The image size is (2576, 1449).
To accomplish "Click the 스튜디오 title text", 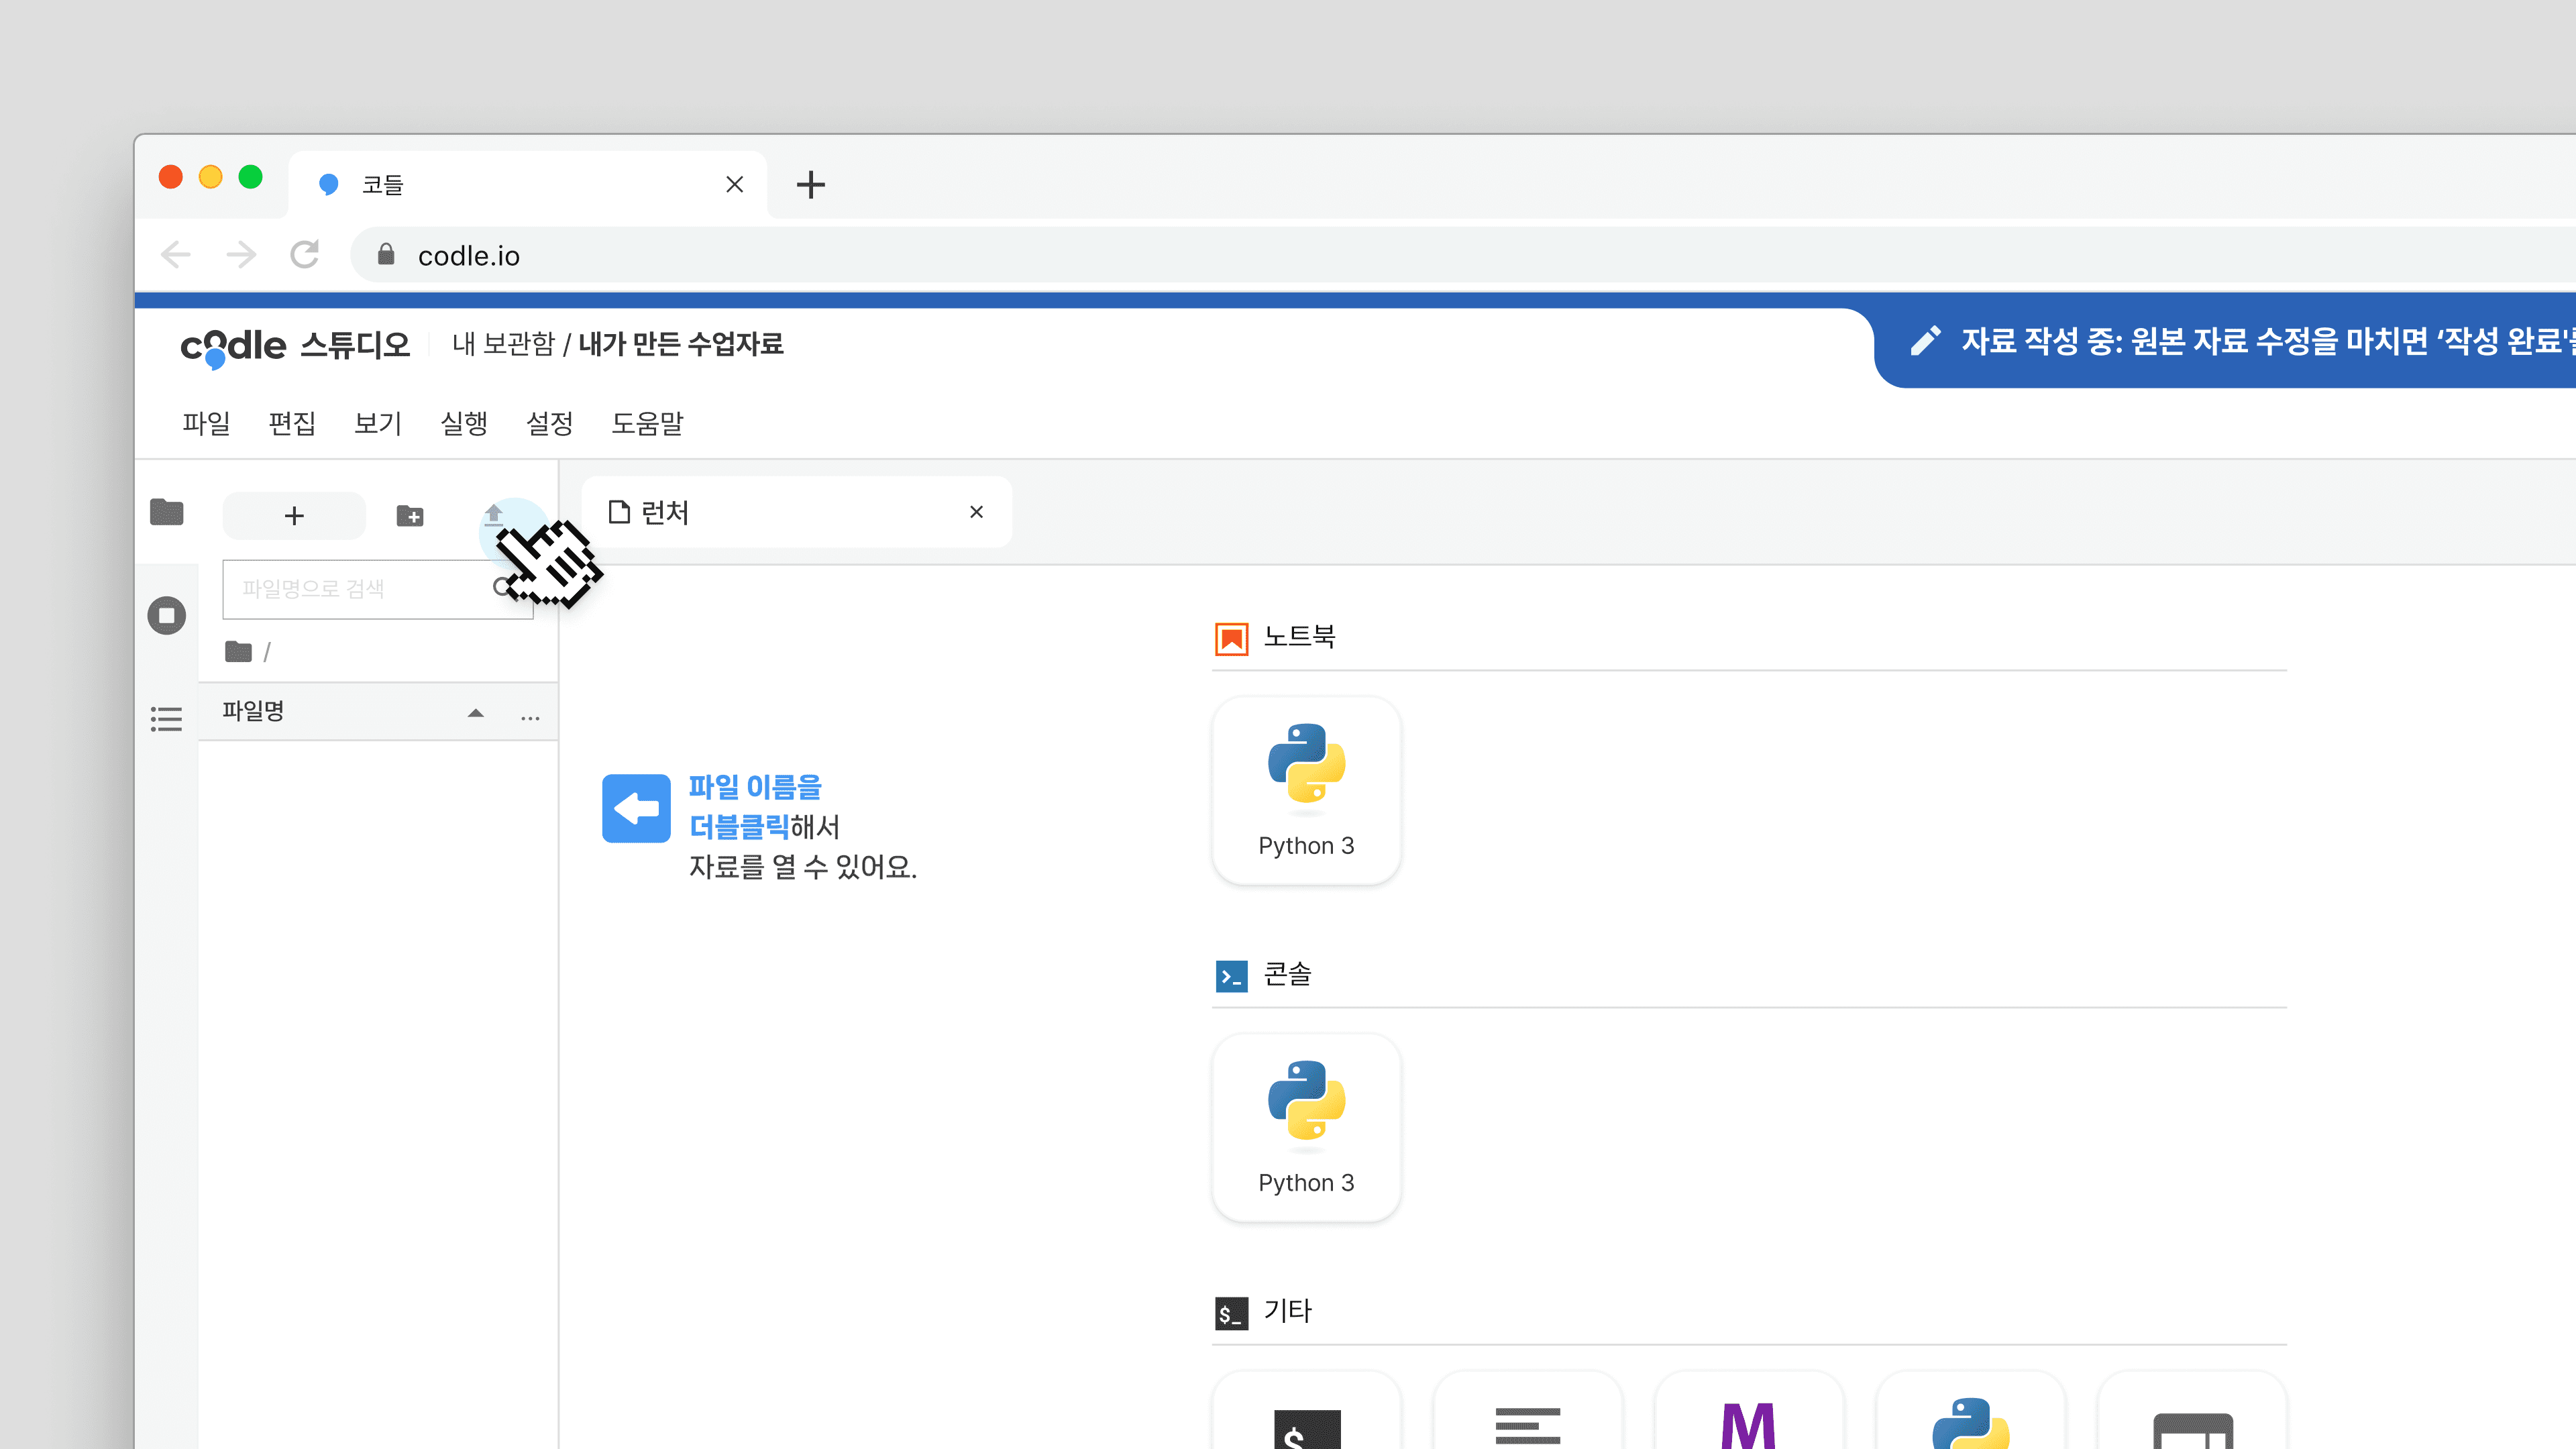I will coord(355,345).
